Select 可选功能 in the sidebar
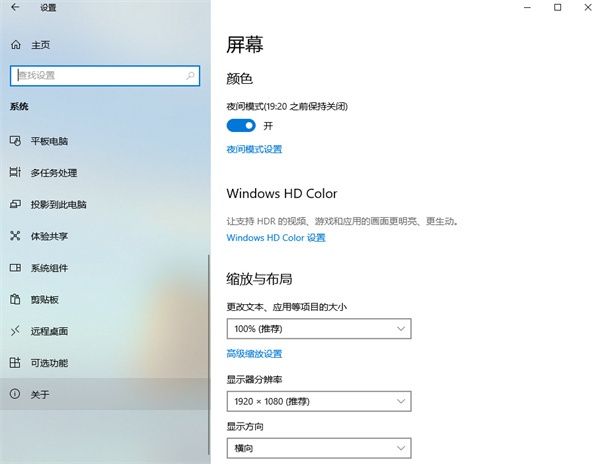 (x=104, y=363)
